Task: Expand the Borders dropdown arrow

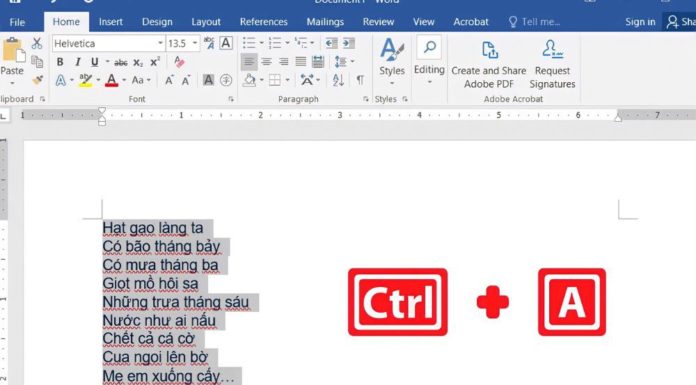Action: [288, 80]
